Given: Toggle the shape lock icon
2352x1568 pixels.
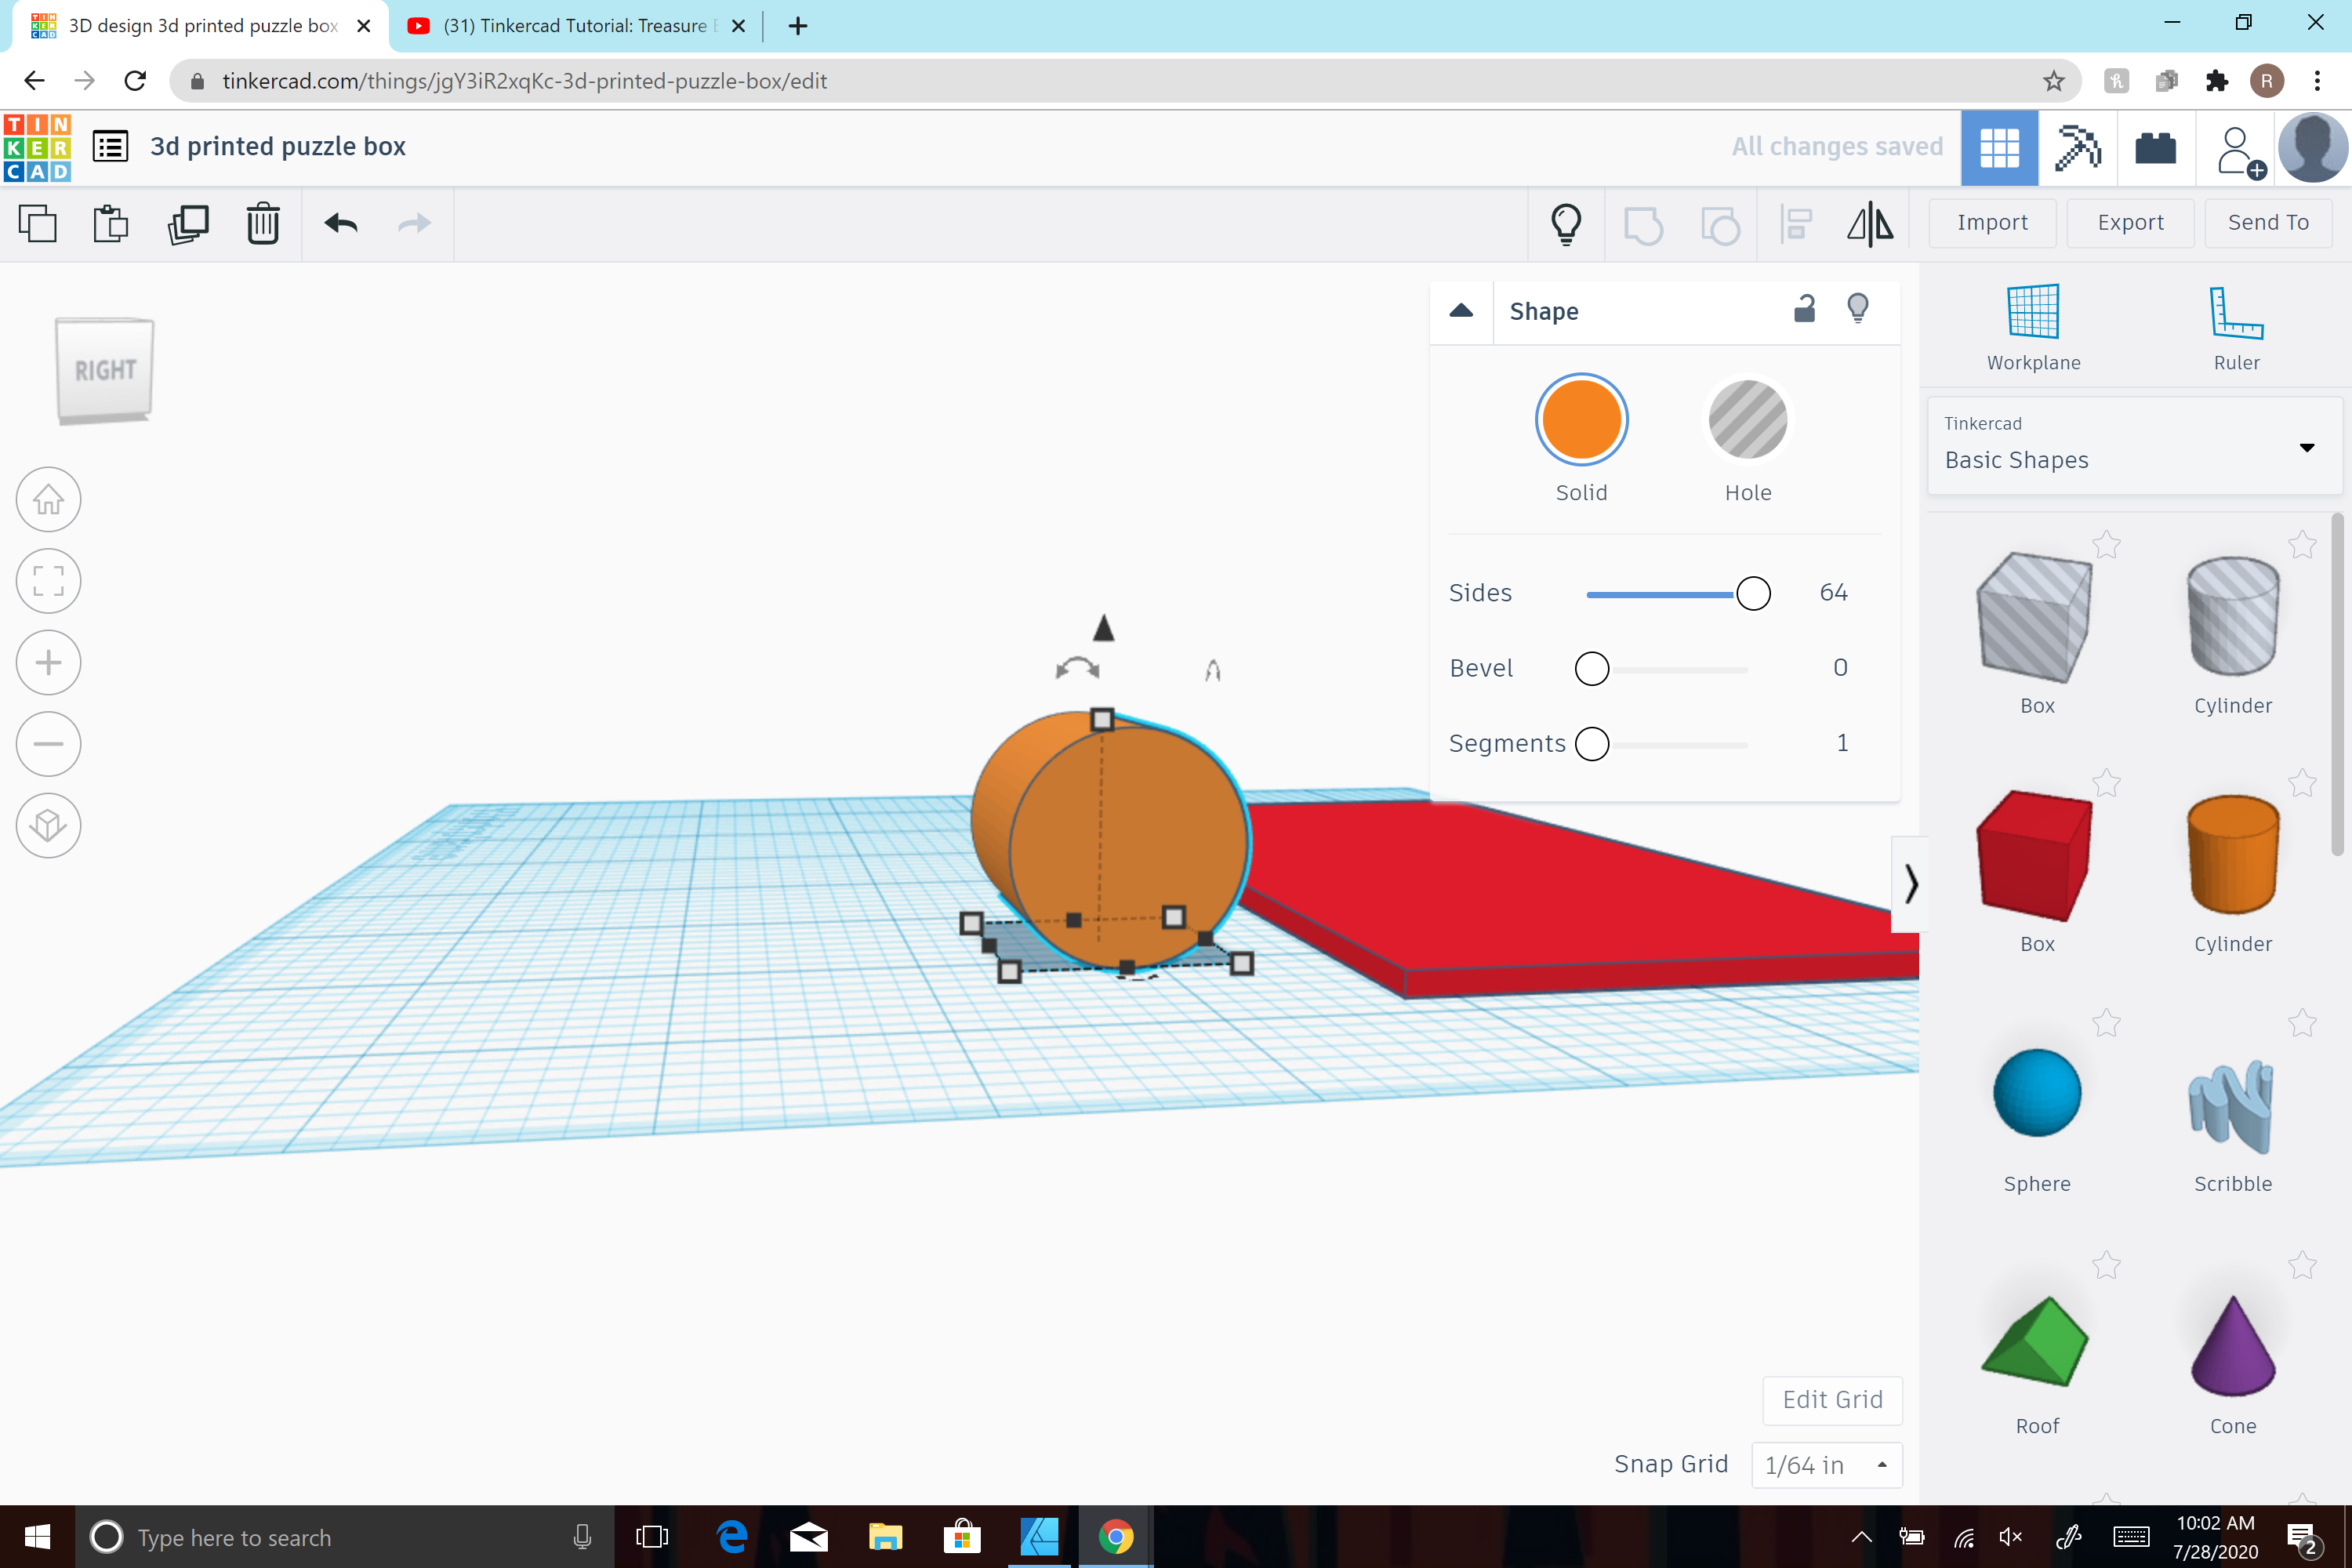Looking at the screenshot, I should [1803, 309].
